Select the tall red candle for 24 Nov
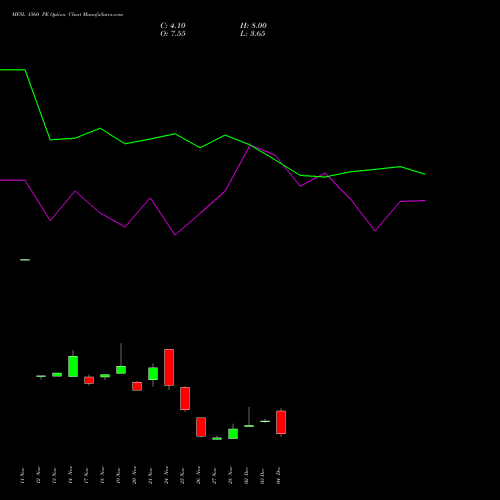This screenshot has width=500, height=500. click(169, 367)
